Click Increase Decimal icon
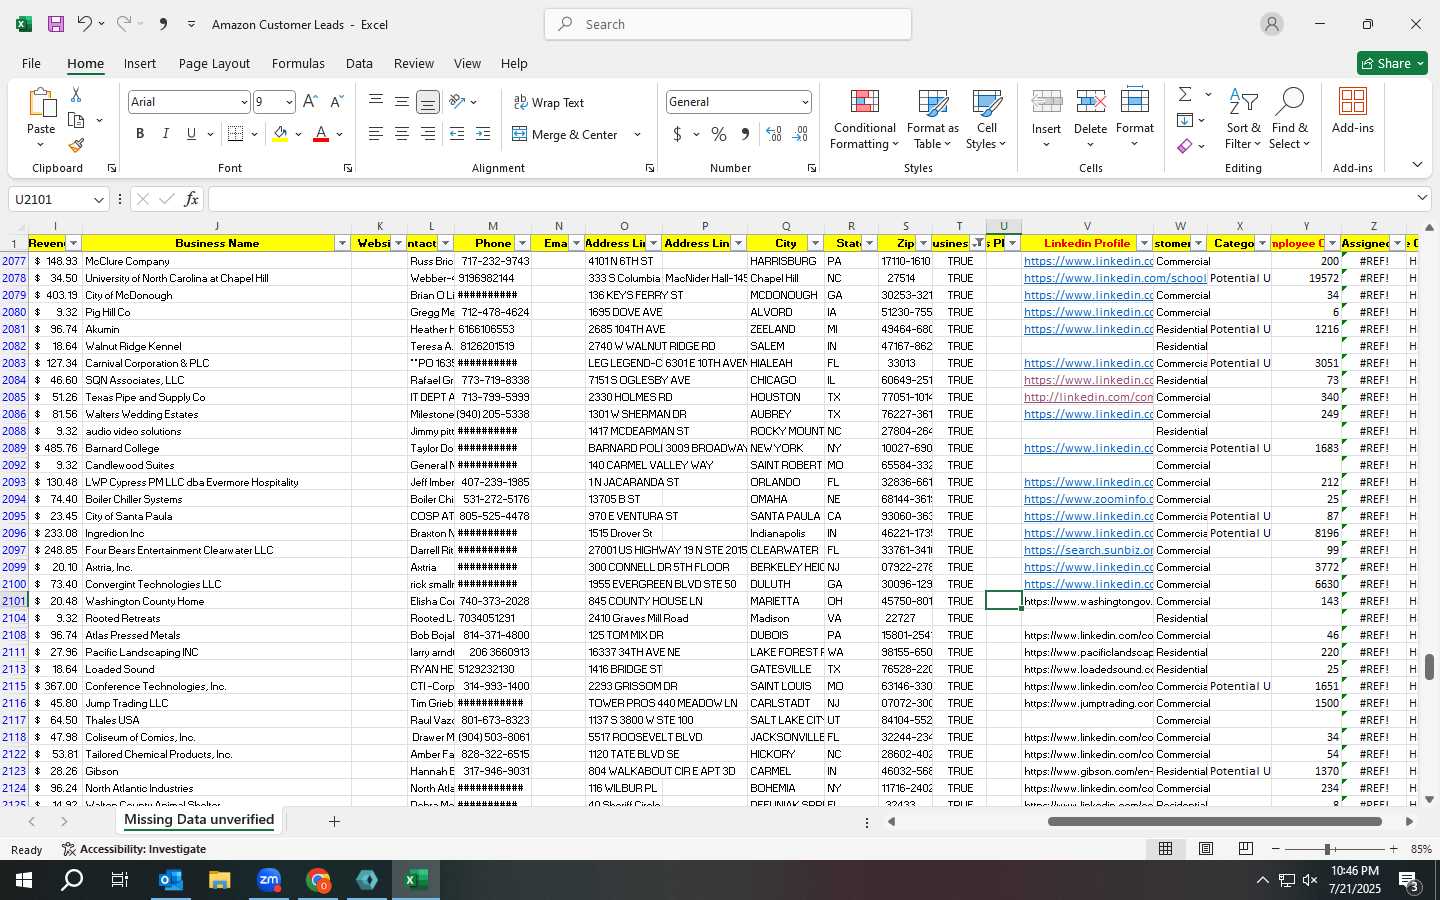This screenshot has height=900, width=1440. tap(774, 134)
